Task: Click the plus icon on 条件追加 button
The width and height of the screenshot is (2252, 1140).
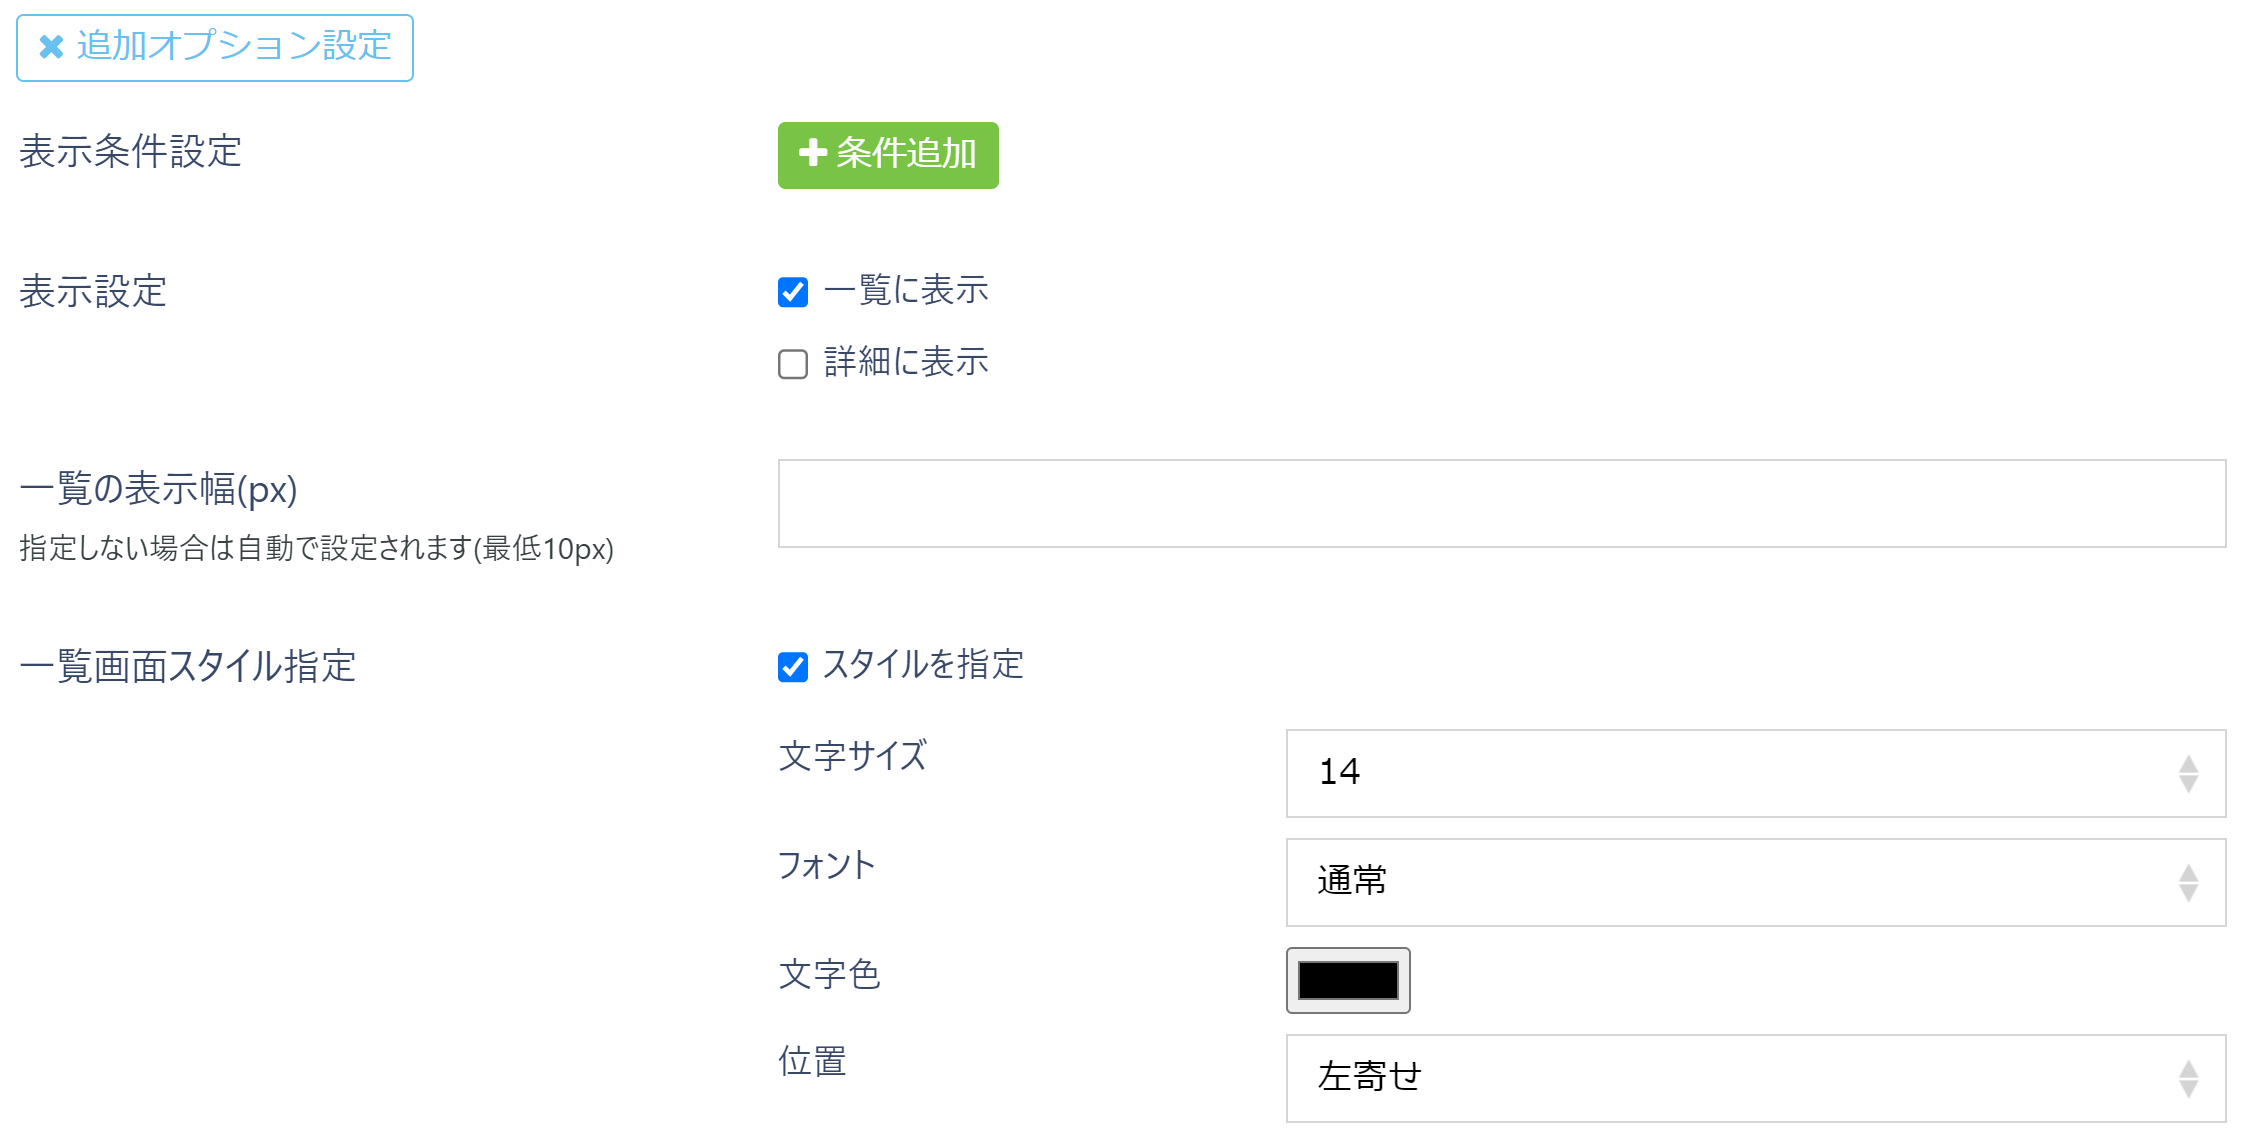Action: (810, 155)
